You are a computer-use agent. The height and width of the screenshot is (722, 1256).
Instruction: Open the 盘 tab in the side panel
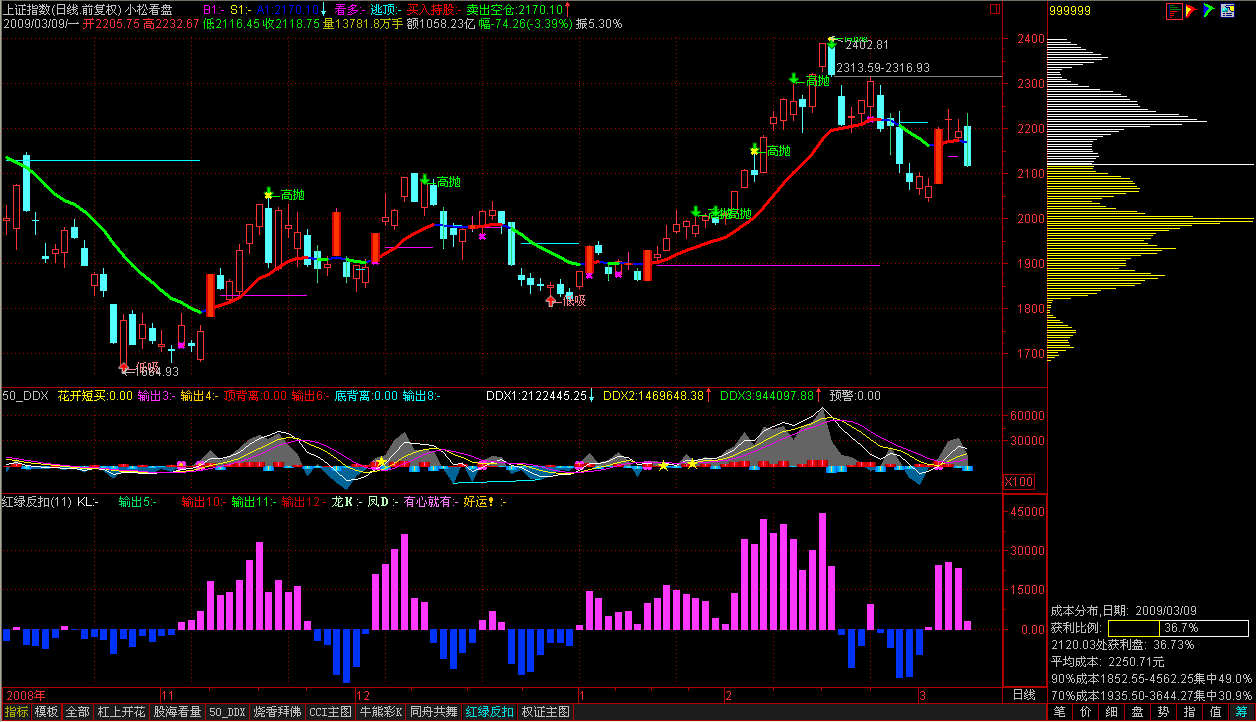pyautogui.click(x=1138, y=712)
